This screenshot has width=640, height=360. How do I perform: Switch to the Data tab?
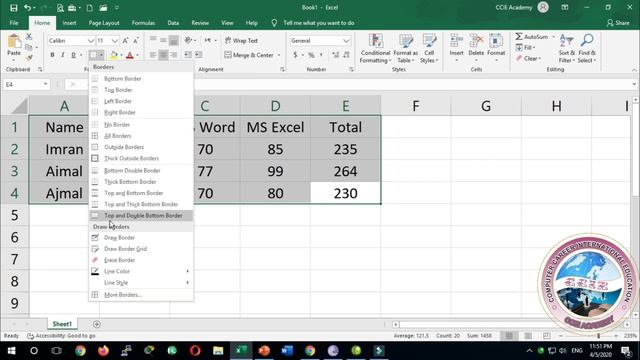[173, 23]
